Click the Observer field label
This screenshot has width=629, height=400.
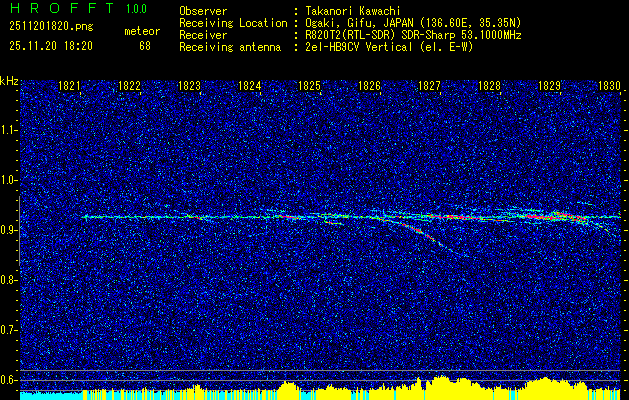[203, 11]
